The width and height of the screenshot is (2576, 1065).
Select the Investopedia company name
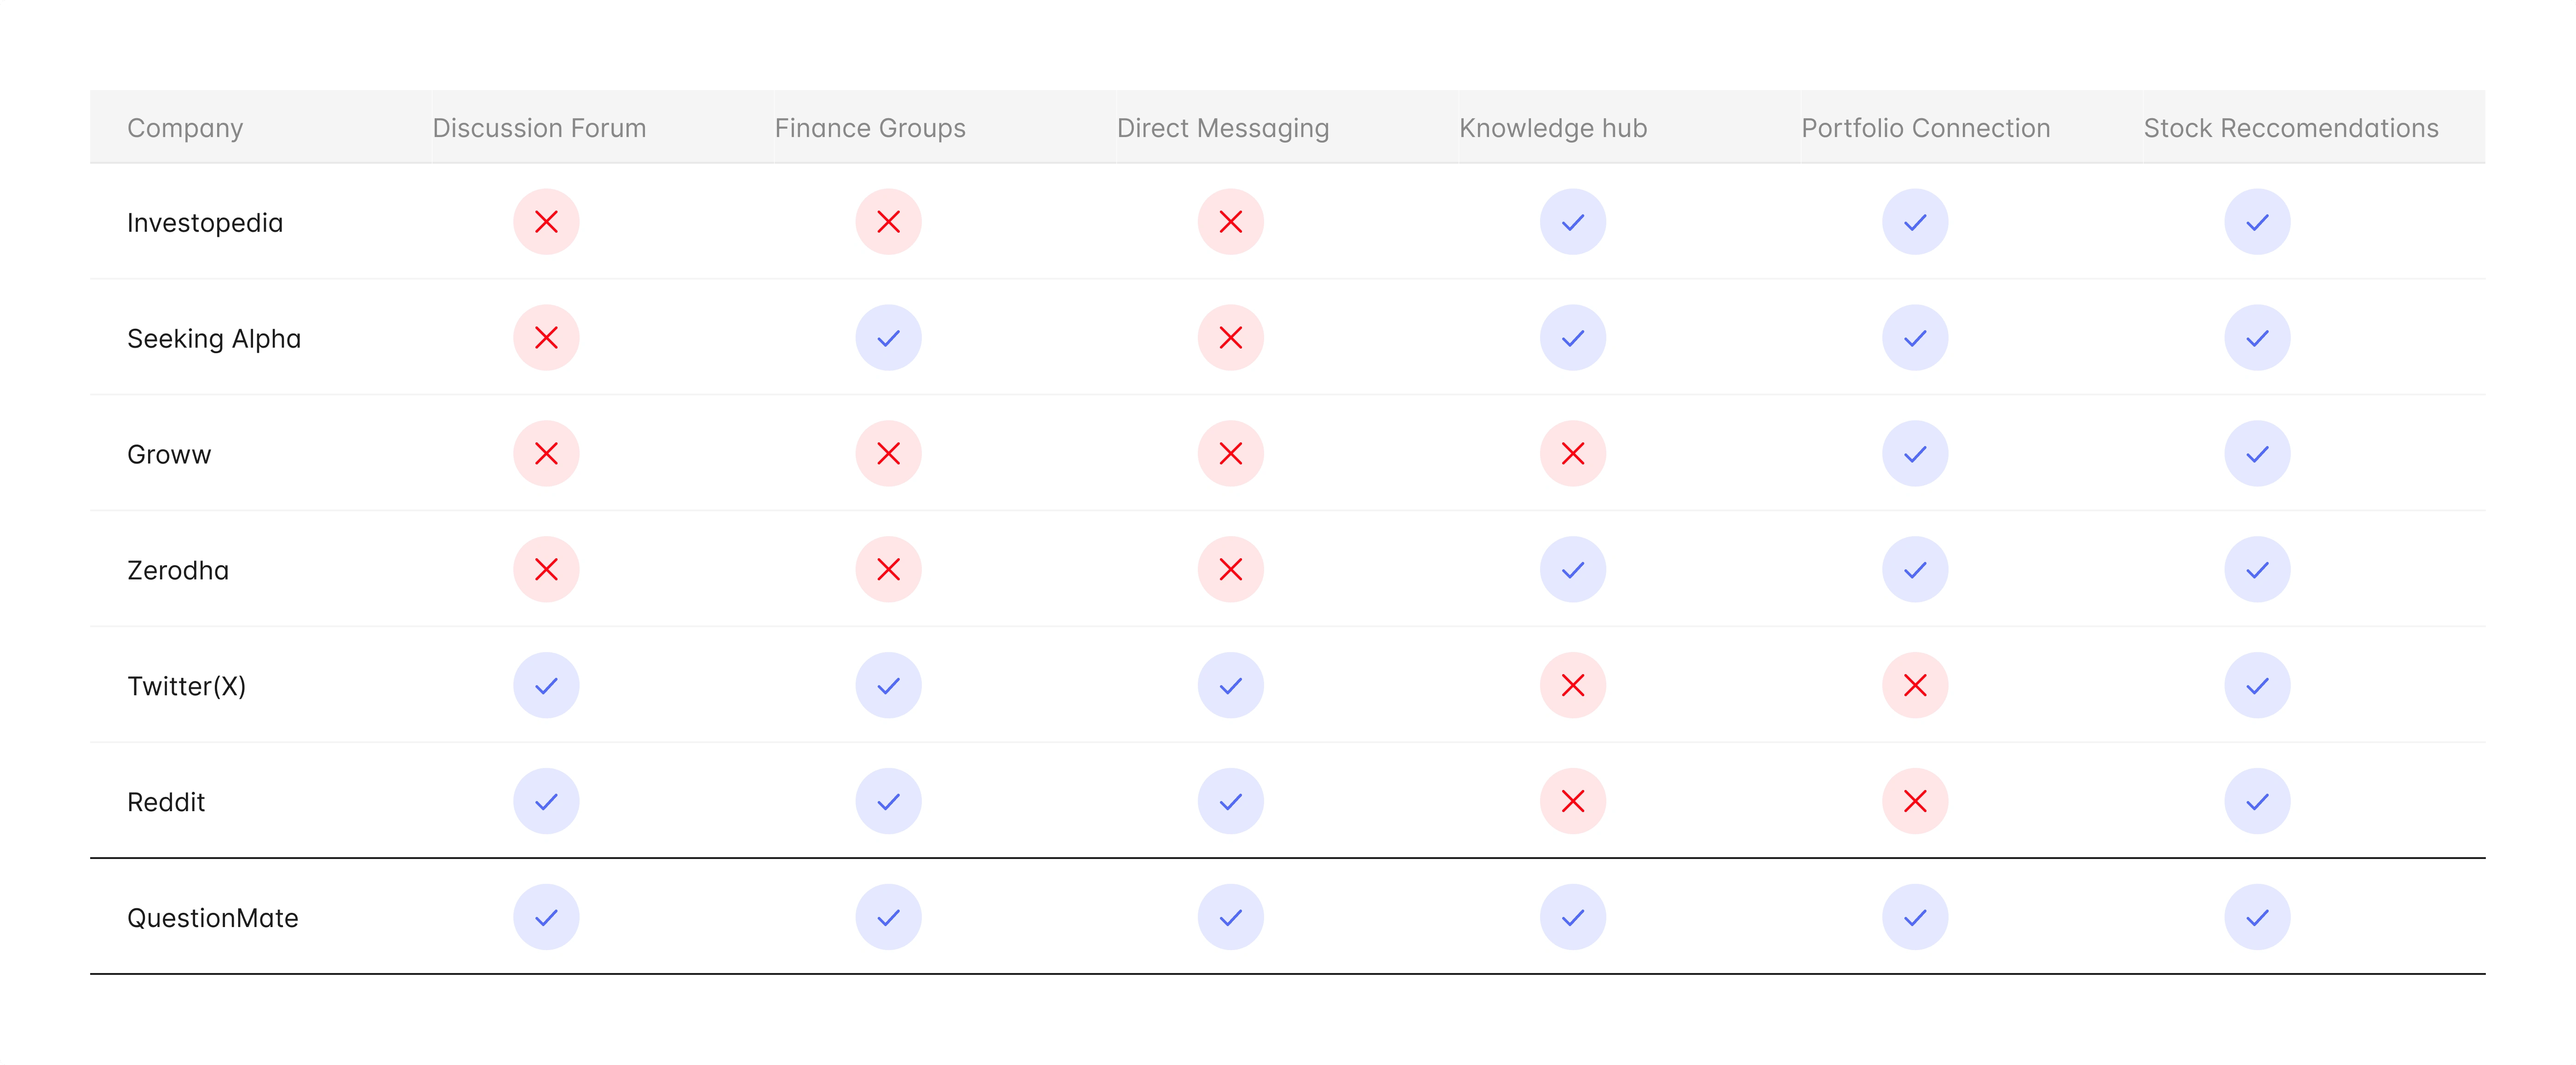pyautogui.click(x=205, y=223)
